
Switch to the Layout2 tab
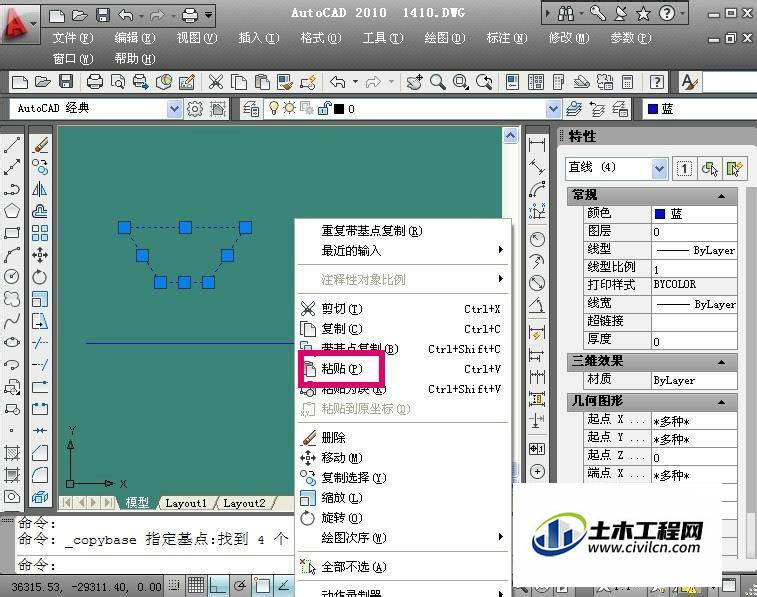(x=244, y=503)
